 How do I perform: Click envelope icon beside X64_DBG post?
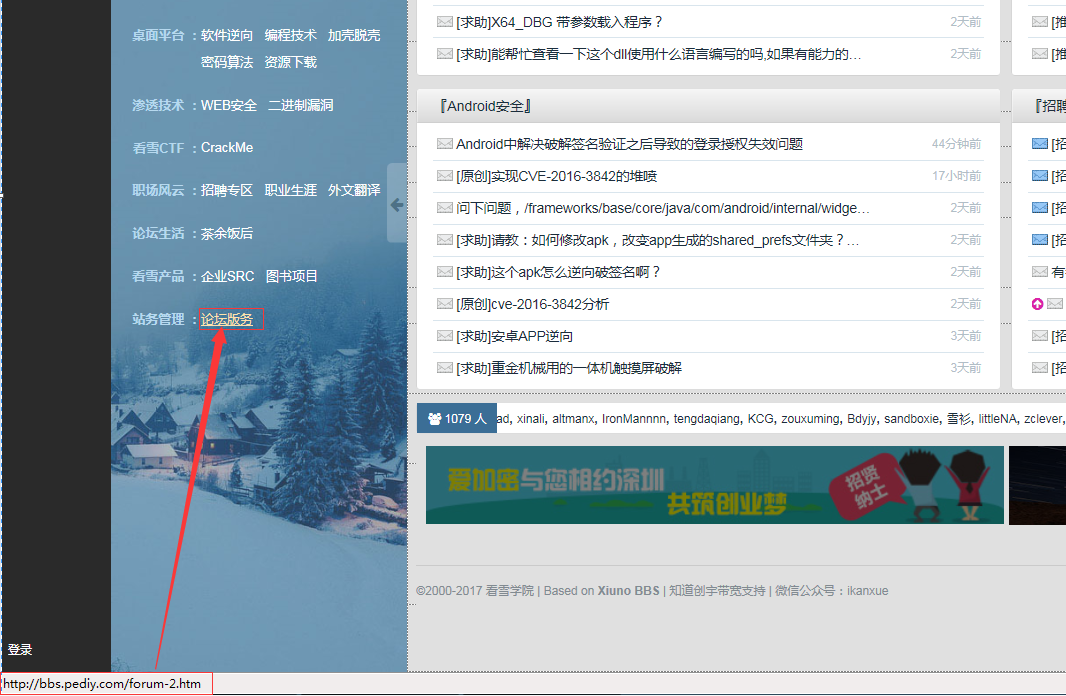tap(445, 22)
